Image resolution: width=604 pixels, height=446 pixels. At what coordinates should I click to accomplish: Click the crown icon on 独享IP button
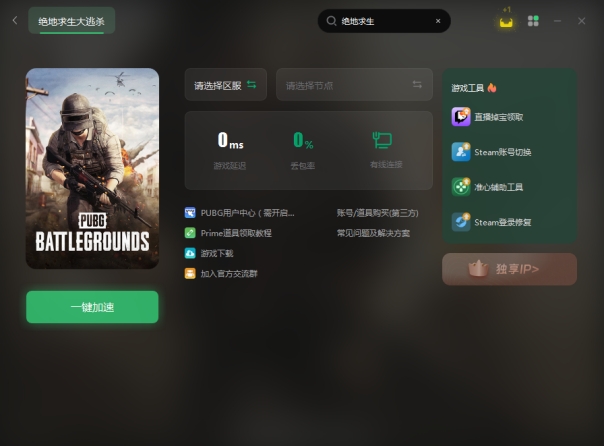478,268
